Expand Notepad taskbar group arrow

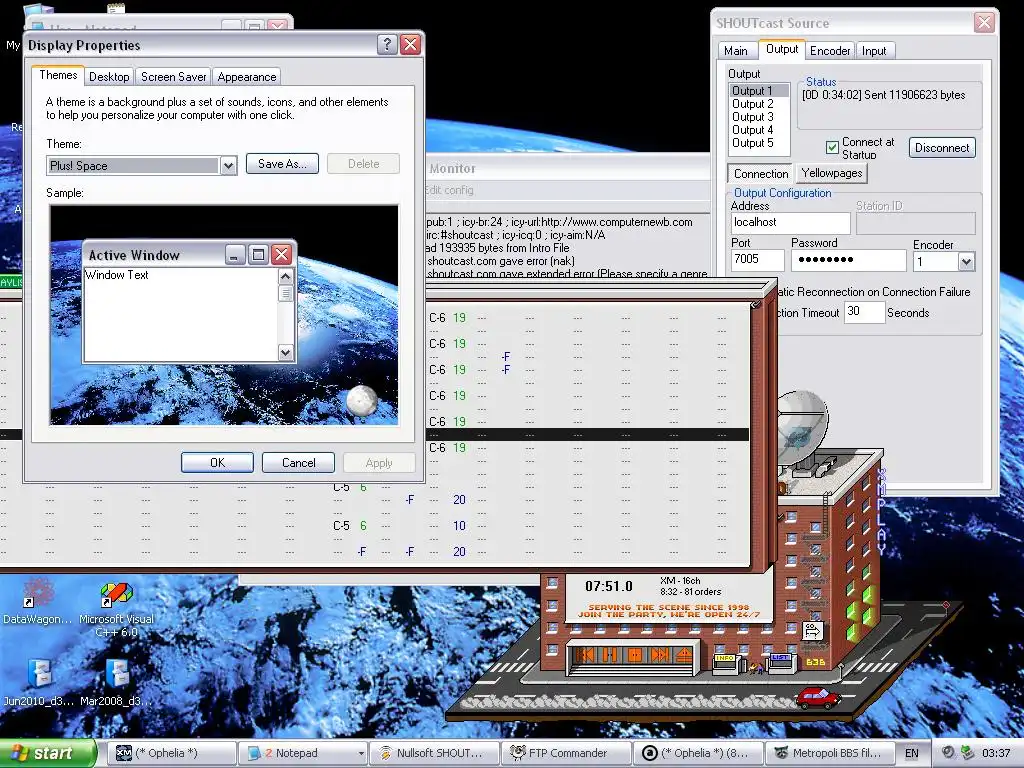[360, 753]
